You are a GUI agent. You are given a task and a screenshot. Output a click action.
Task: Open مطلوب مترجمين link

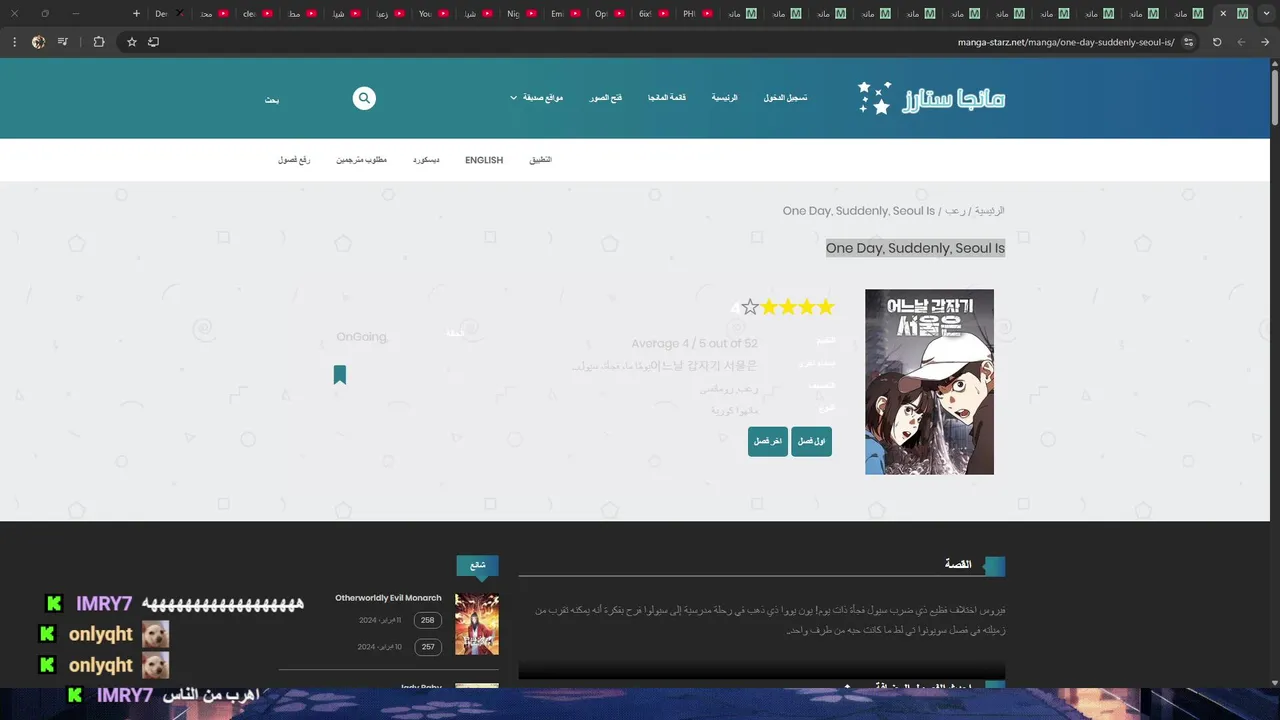coord(361,160)
